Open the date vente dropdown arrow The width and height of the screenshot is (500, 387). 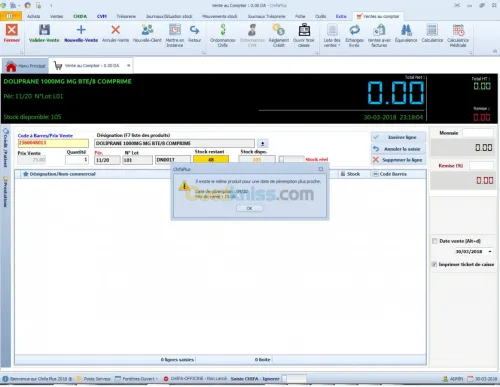(x=490, y=252)
